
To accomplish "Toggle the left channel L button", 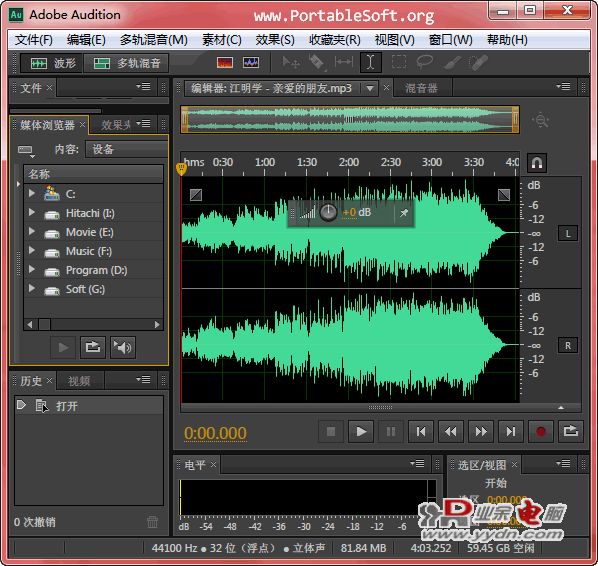I will click(x=568, y=233).
